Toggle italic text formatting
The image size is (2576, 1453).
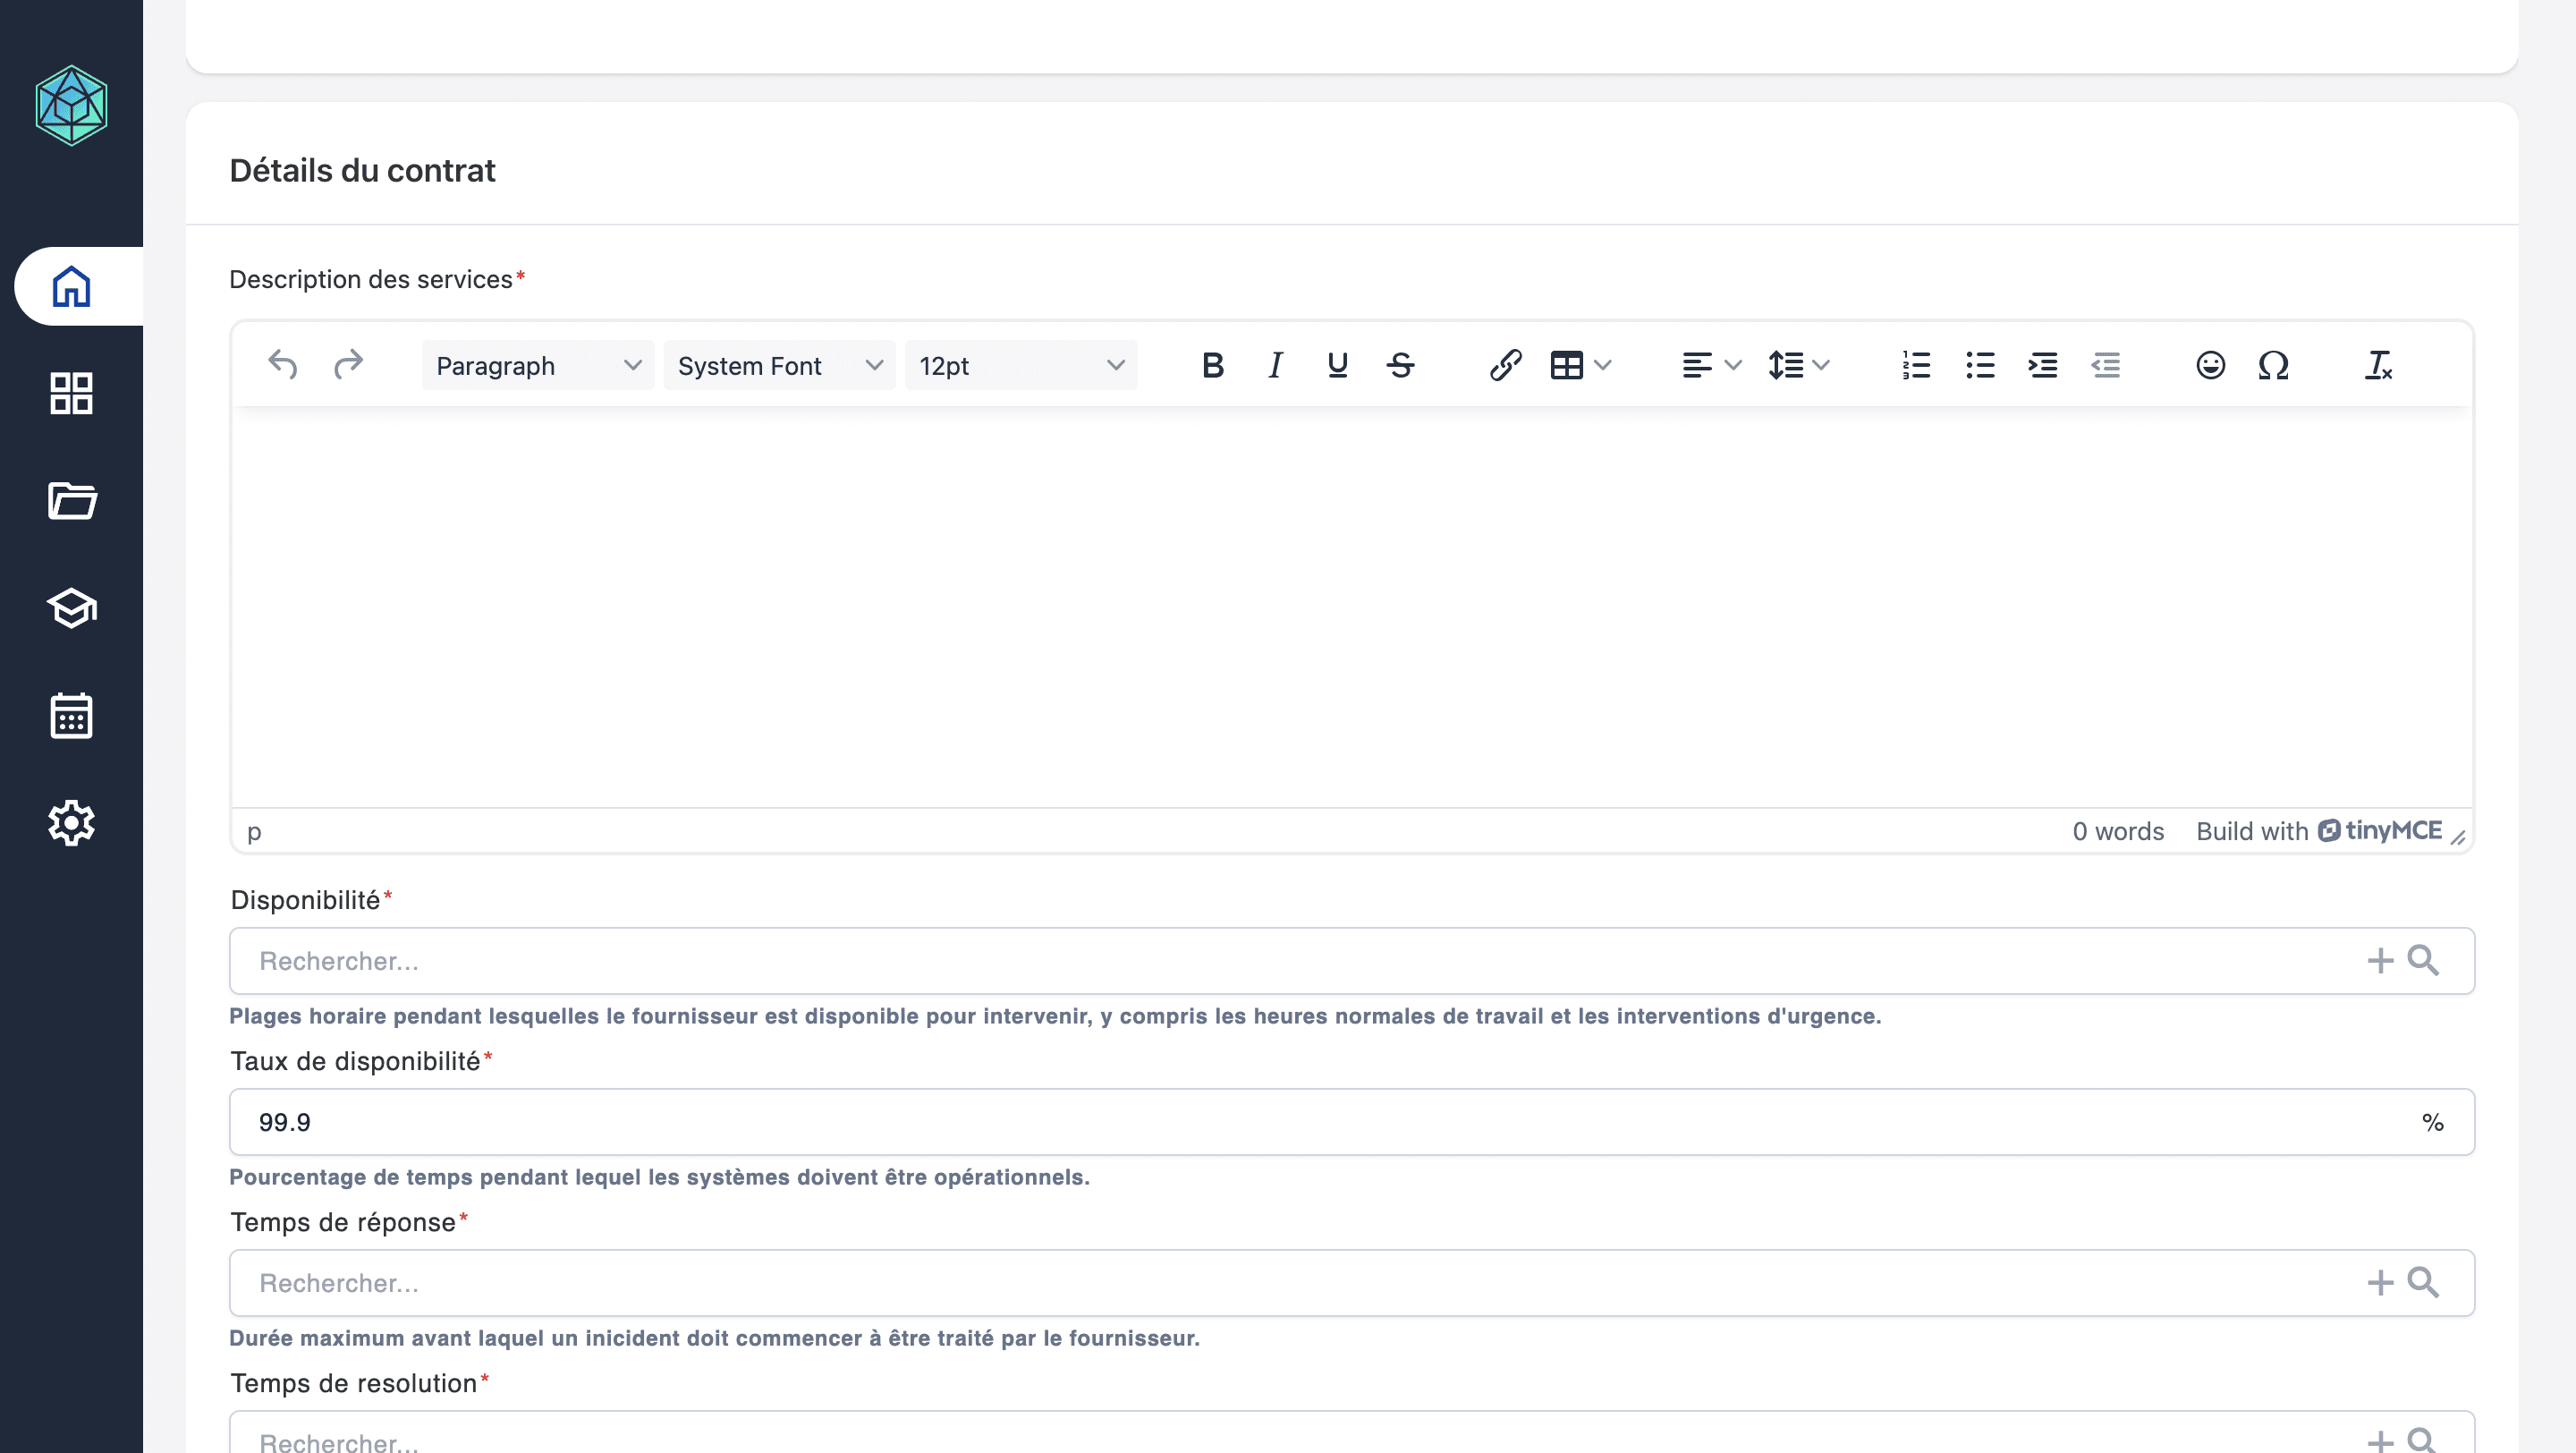(1275, 366)
